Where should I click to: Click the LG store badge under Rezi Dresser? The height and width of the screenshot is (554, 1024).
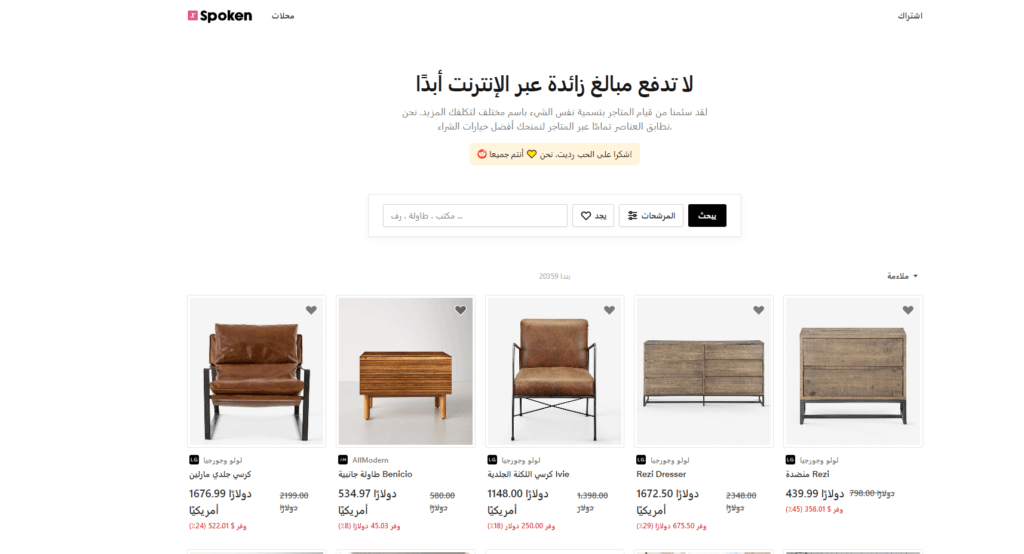tap(641, 460)
